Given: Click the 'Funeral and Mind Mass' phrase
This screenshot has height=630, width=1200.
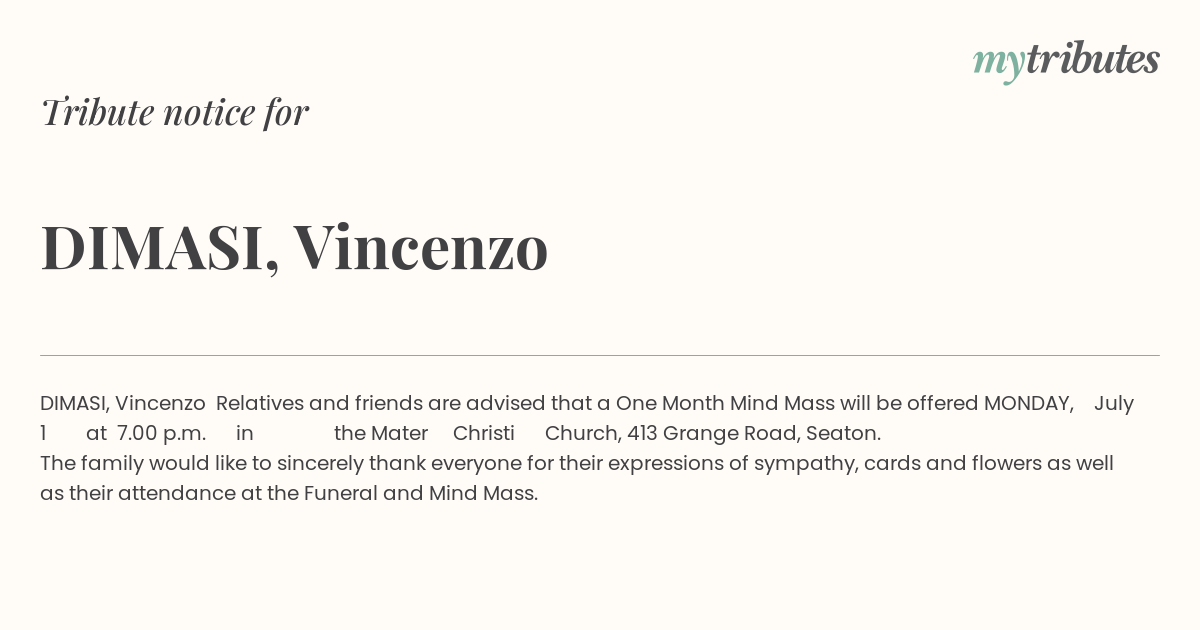Looking at the screenshot, I should click(419, 493).
